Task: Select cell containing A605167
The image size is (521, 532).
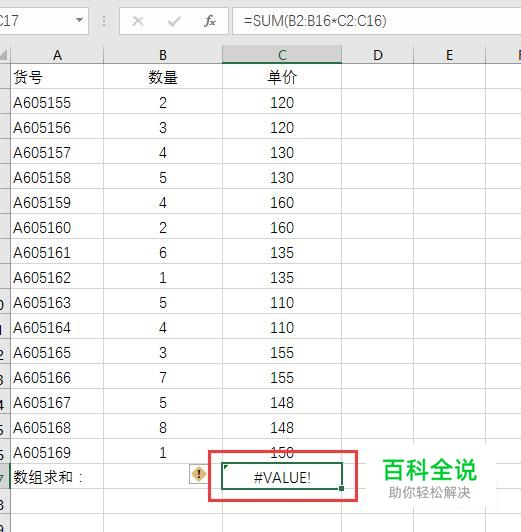Action: pos(57,402)
